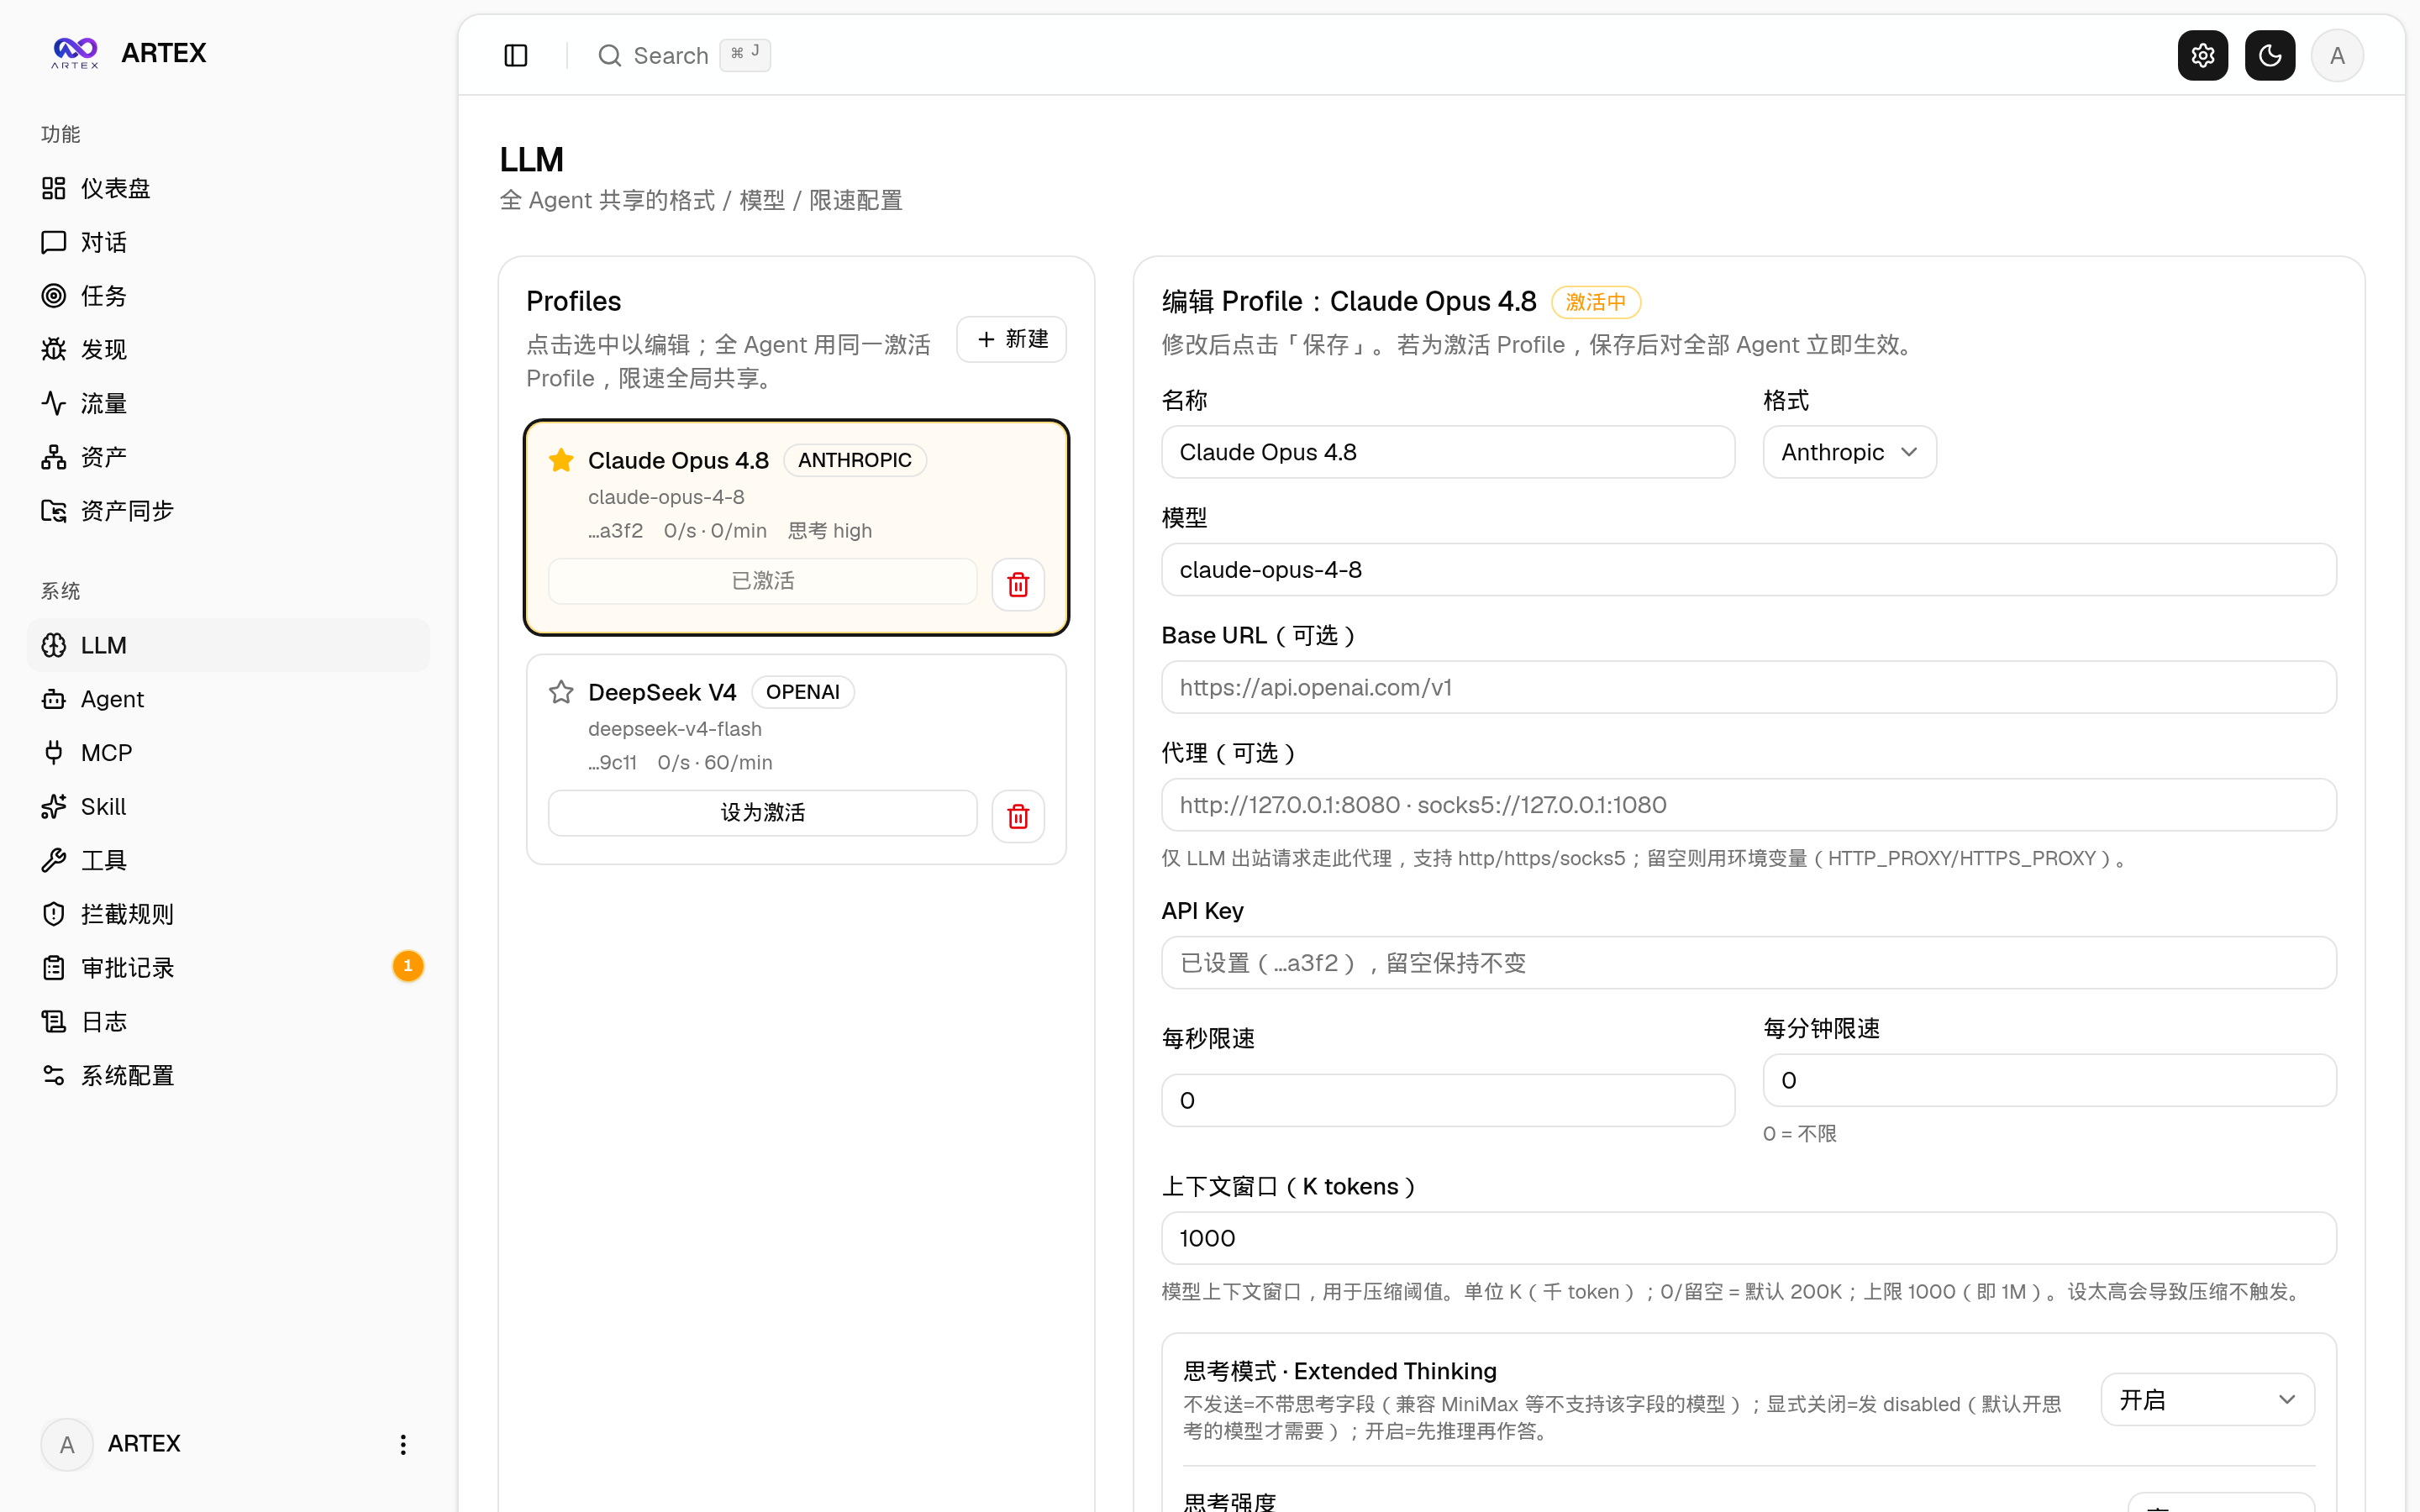Click the API Key input field
The width and height of the screenshot is (2420, 1512).
click(1749, 963)
